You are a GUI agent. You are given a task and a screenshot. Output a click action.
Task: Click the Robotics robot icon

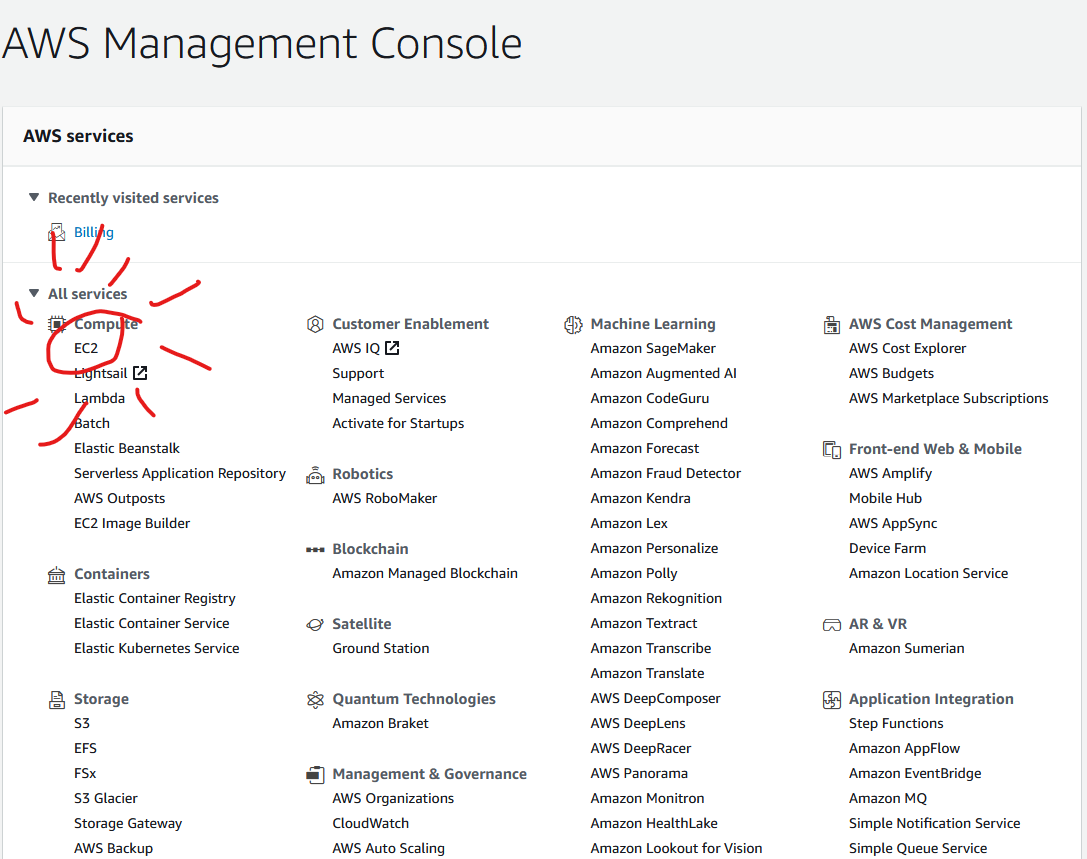315,474
